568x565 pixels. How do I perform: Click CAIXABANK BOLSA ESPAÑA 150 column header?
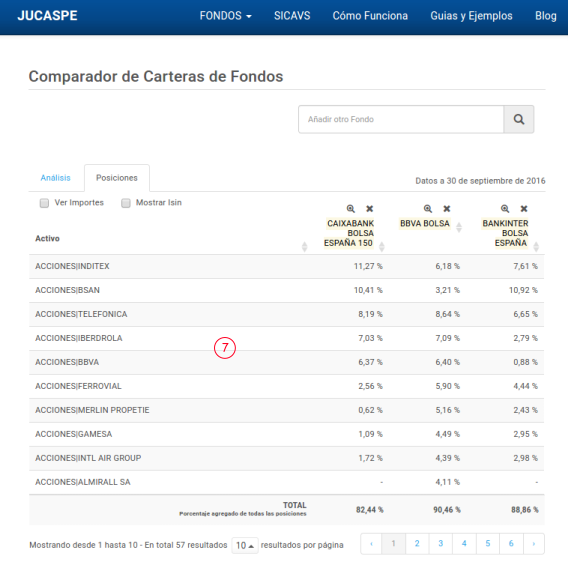[x=349, y=233]
